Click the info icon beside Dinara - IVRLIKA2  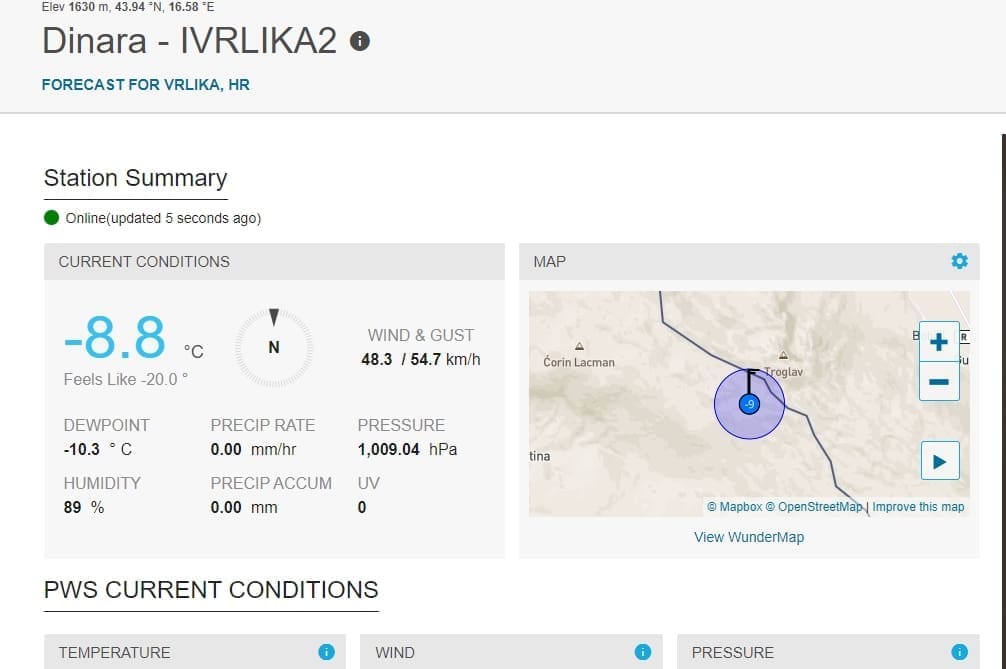pyautogui.click(x=360, y=41)
